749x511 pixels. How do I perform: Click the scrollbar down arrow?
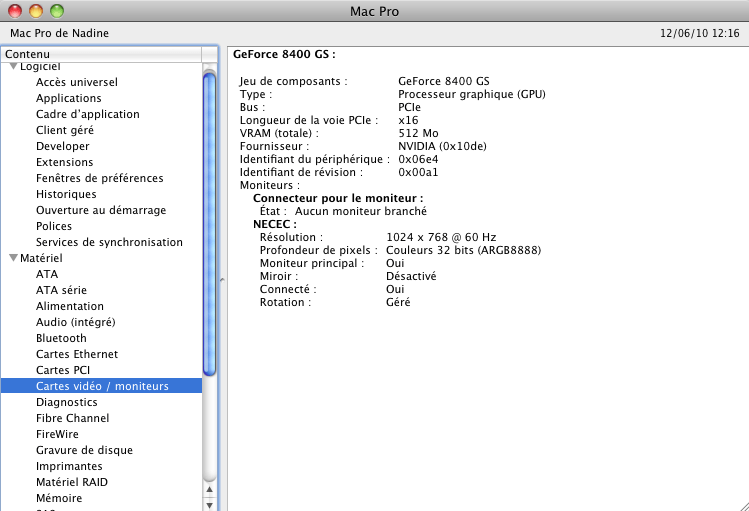click(209, 504)
